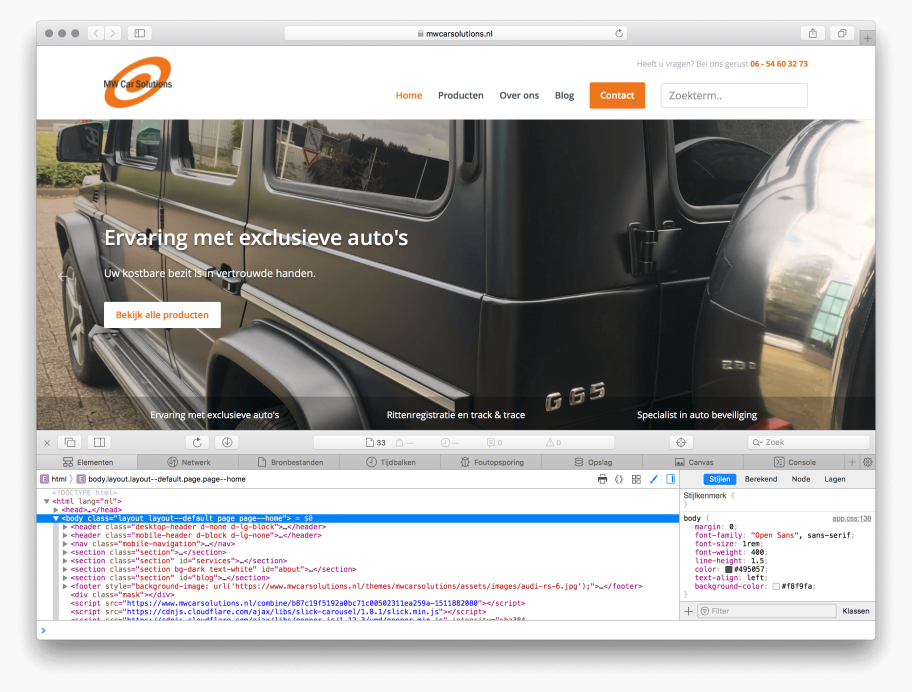Expand the head element node
912x692 pixels.
pyautogui.click(x=56, y=510)
